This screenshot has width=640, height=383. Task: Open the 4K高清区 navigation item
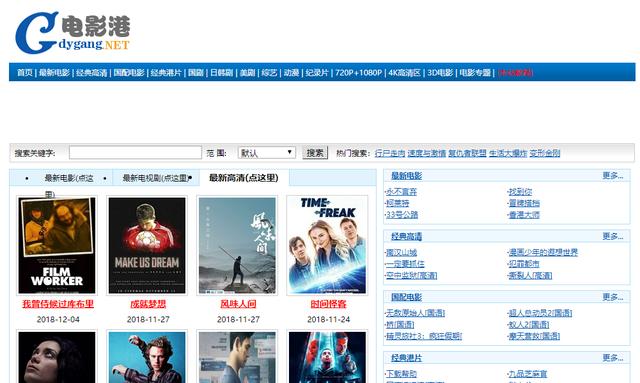coord(404,73)
